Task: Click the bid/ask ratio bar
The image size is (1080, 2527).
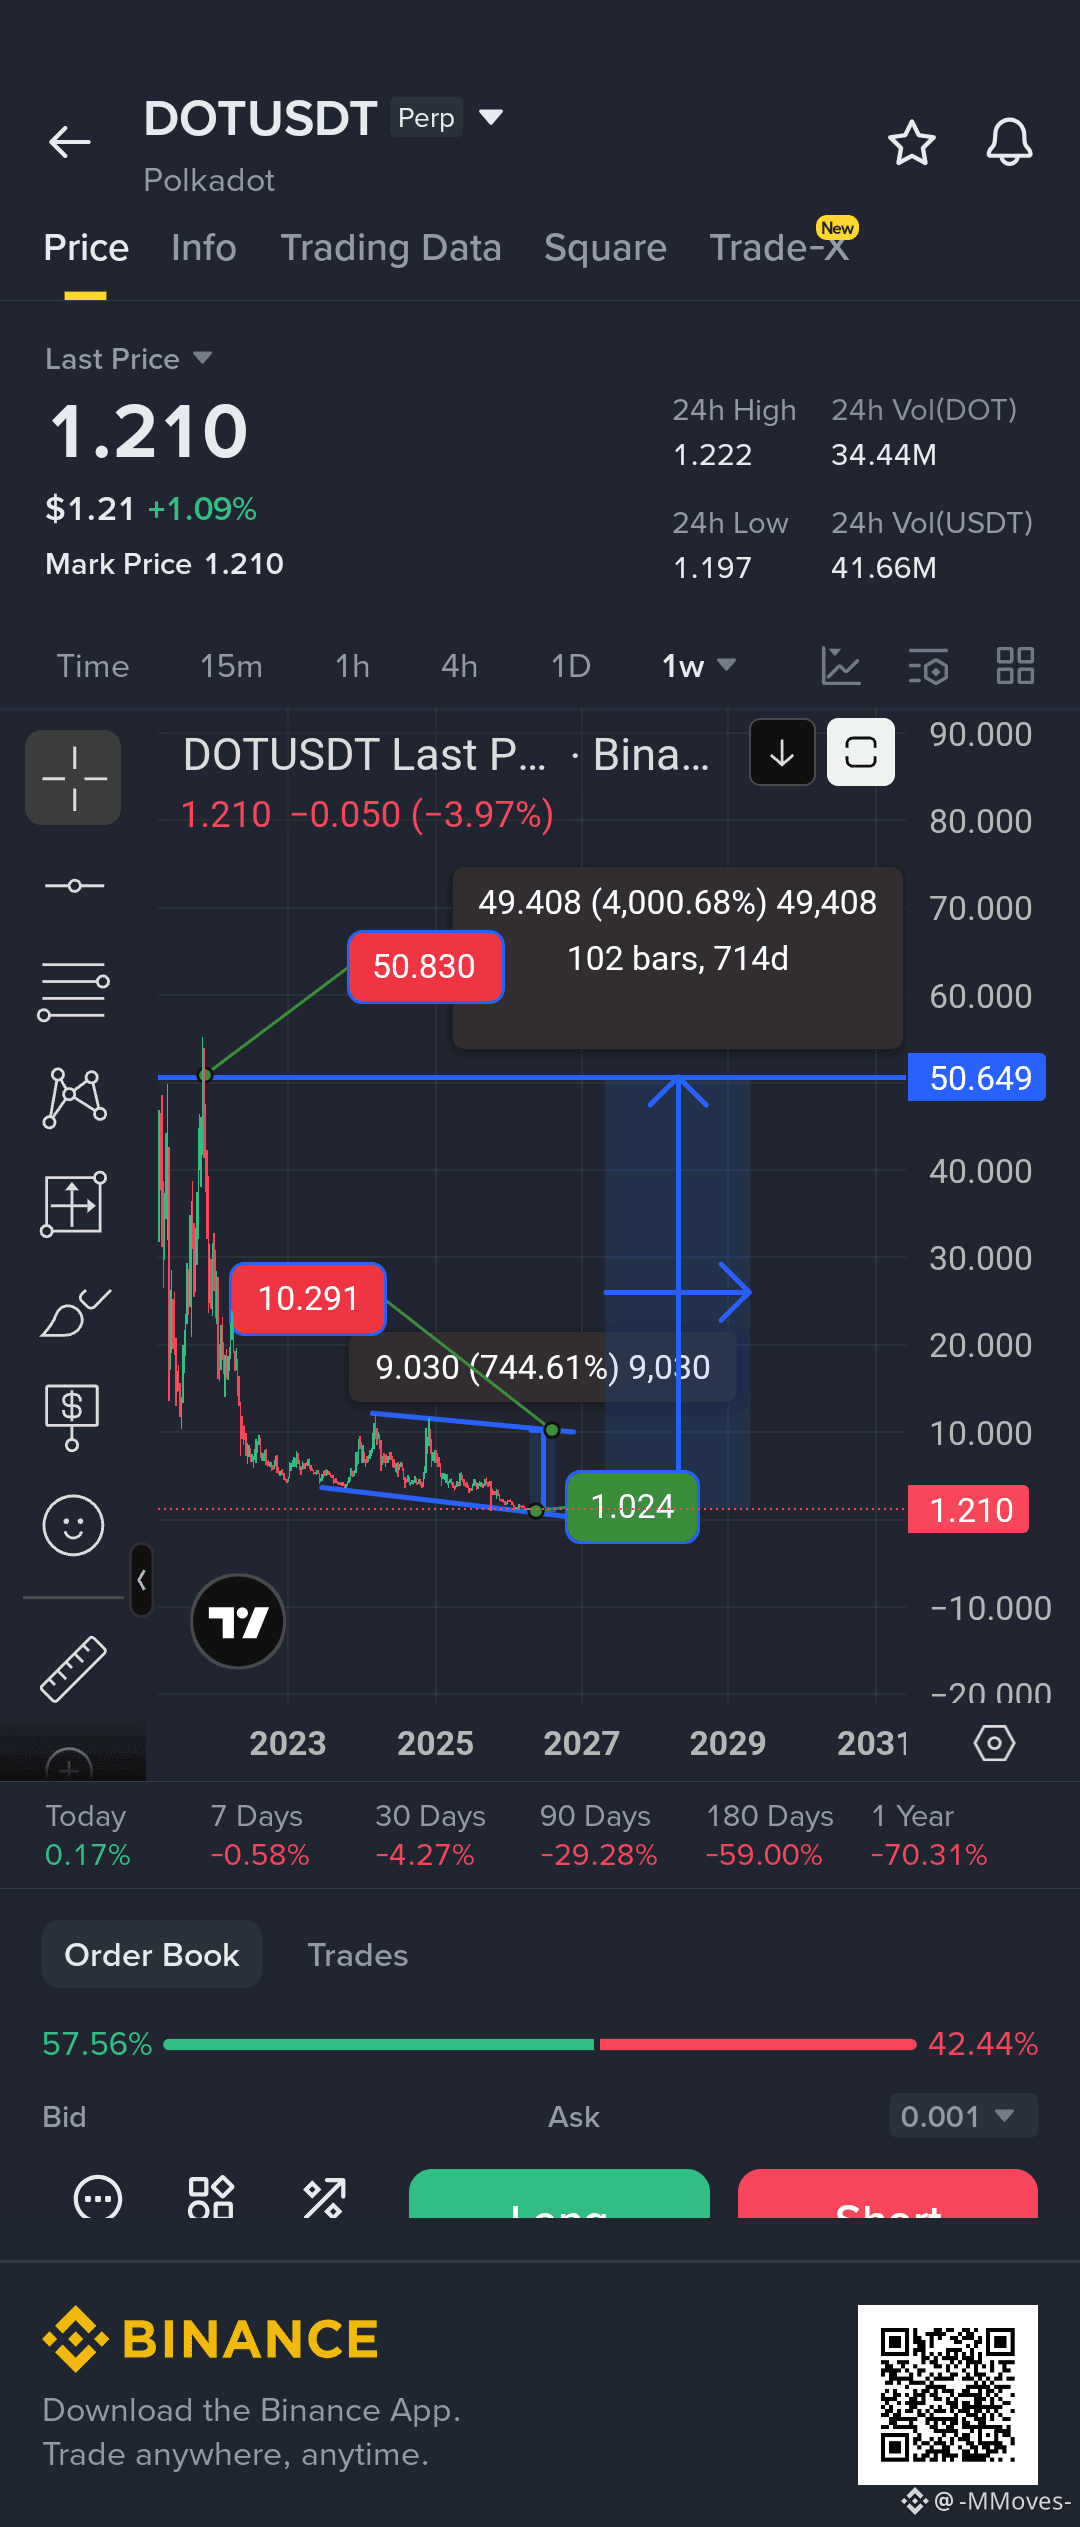Action: point(540,2044)
